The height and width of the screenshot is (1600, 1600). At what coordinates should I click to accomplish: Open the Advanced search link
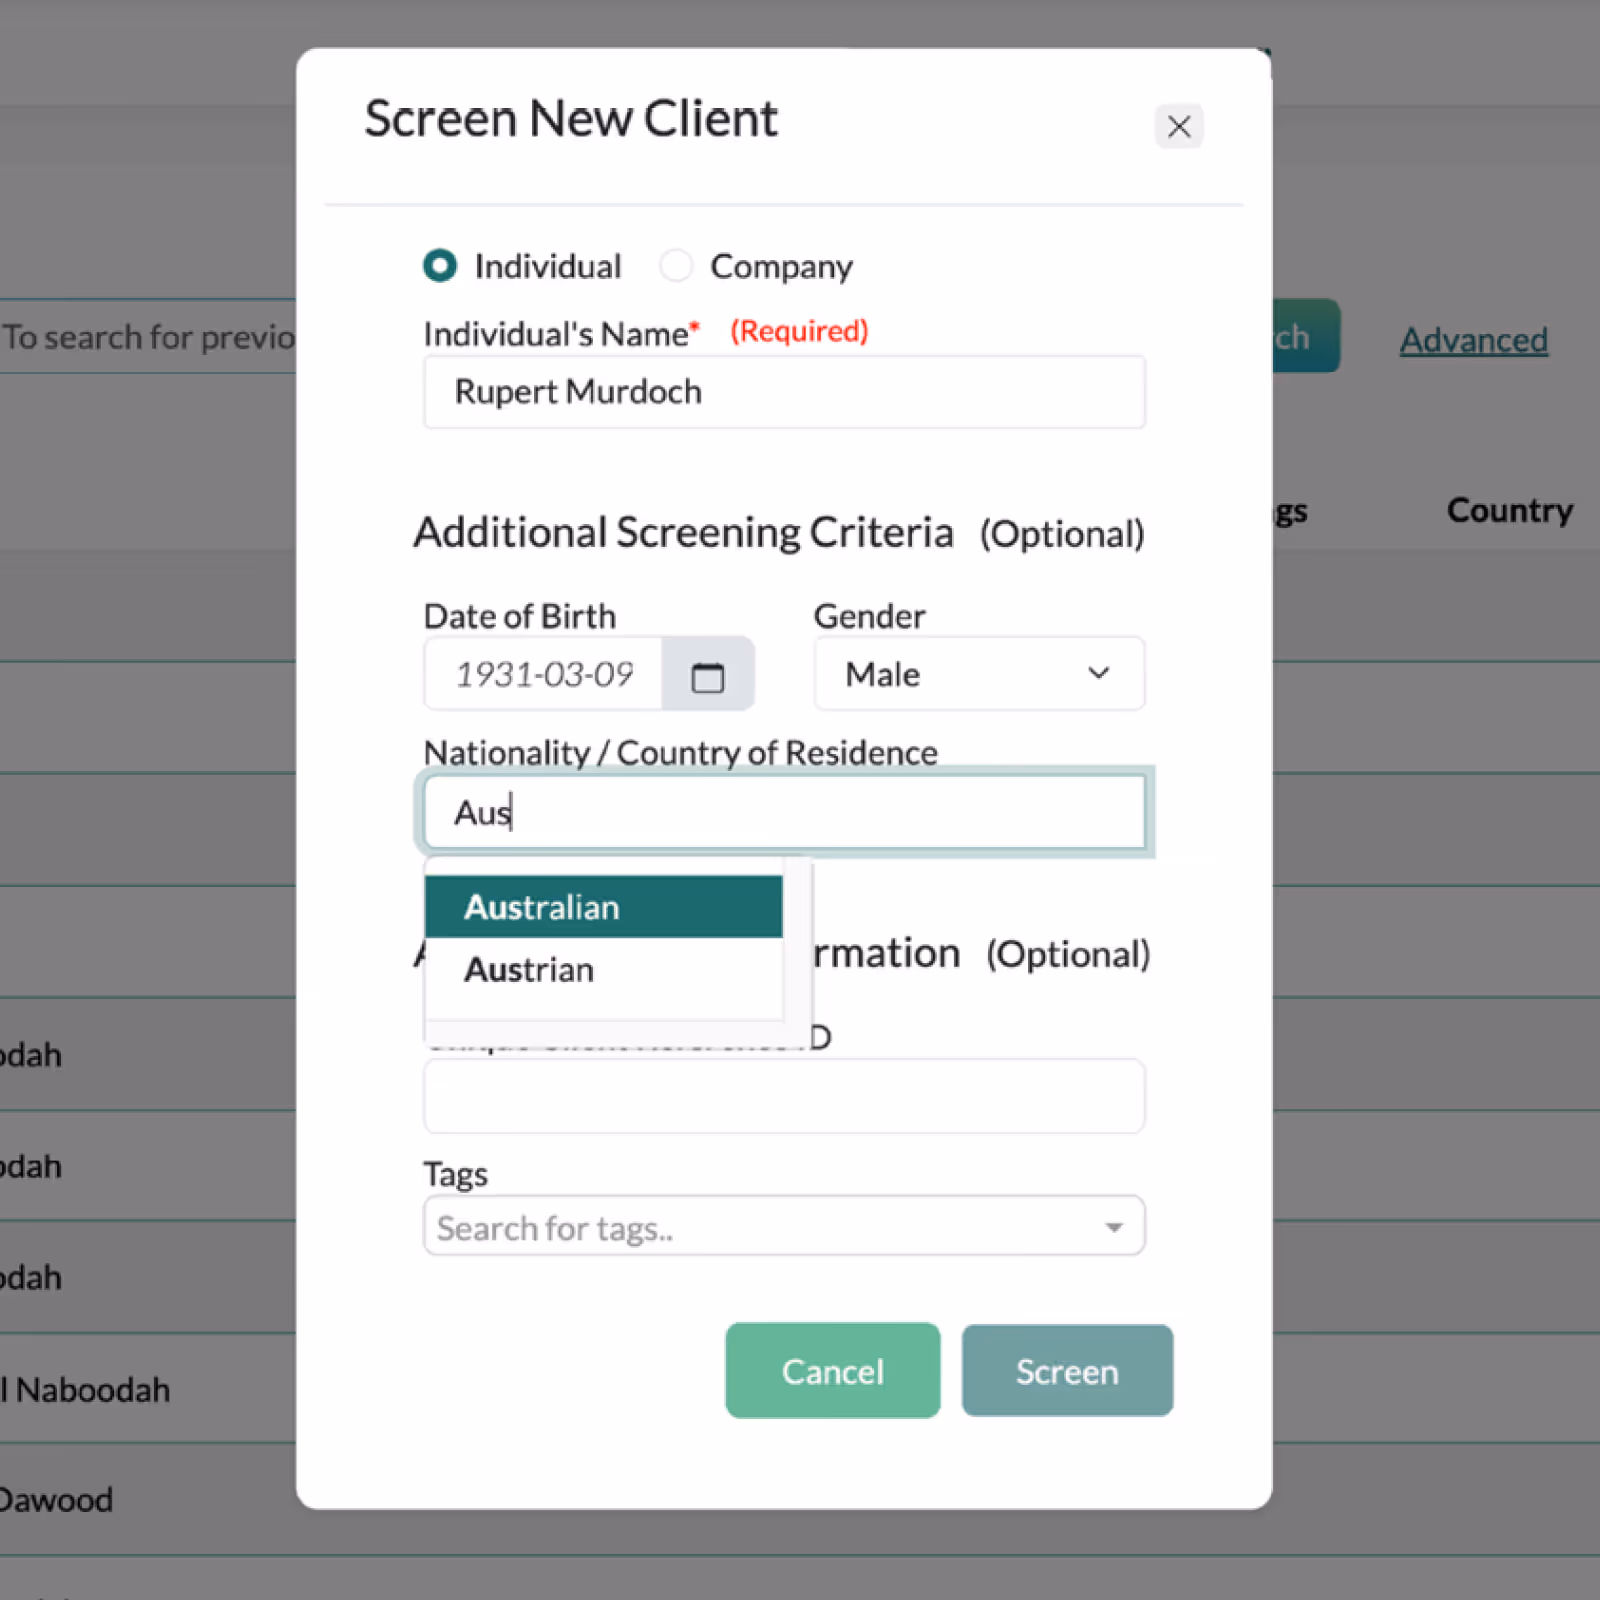[1474, 340]
